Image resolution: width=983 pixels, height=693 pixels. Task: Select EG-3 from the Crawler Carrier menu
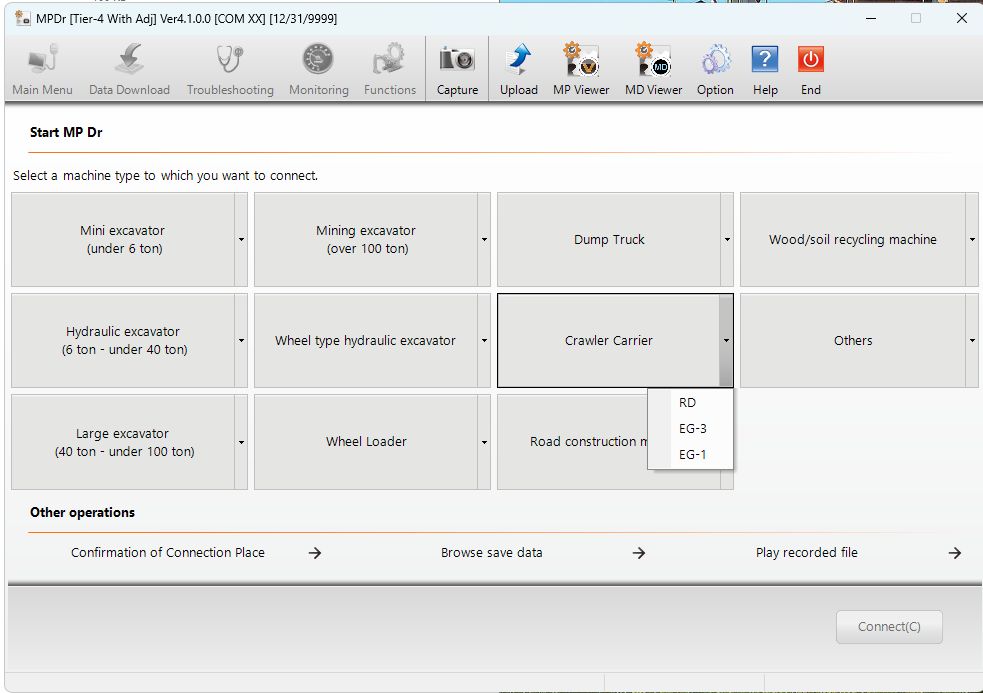click(x=690, y=428)
